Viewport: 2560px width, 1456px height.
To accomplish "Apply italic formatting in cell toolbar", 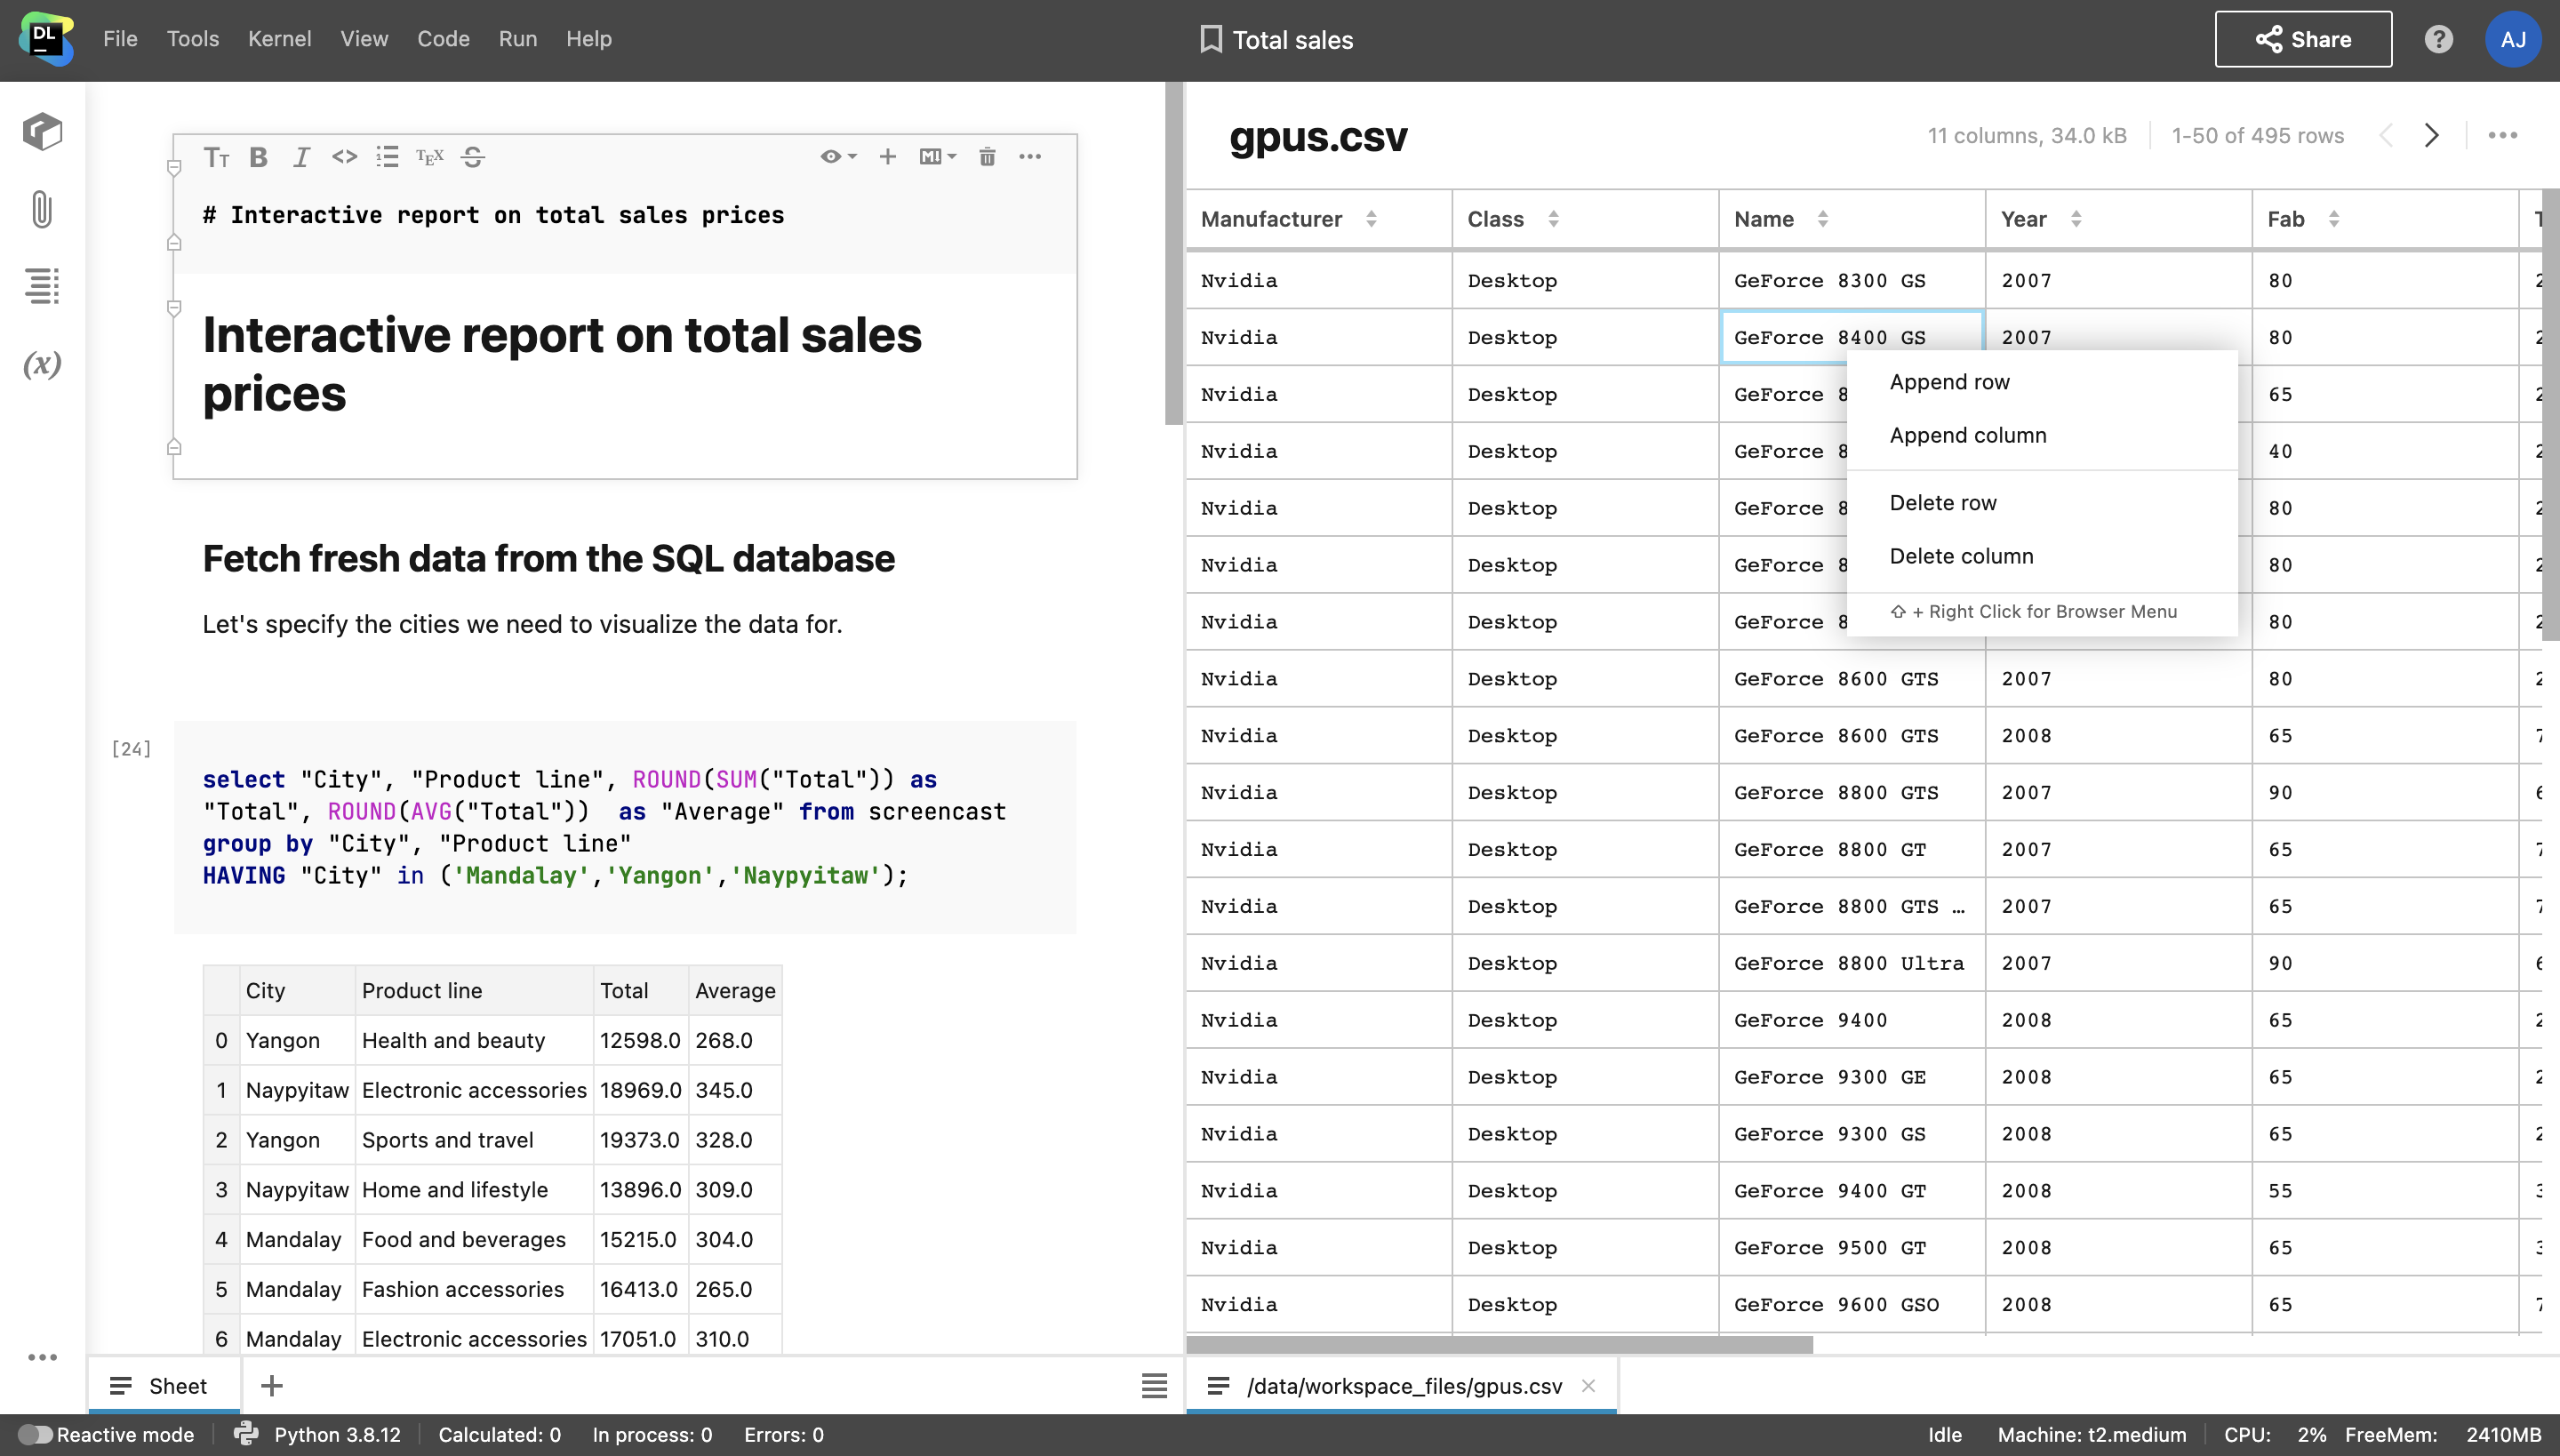I will [x=301, y=157].
